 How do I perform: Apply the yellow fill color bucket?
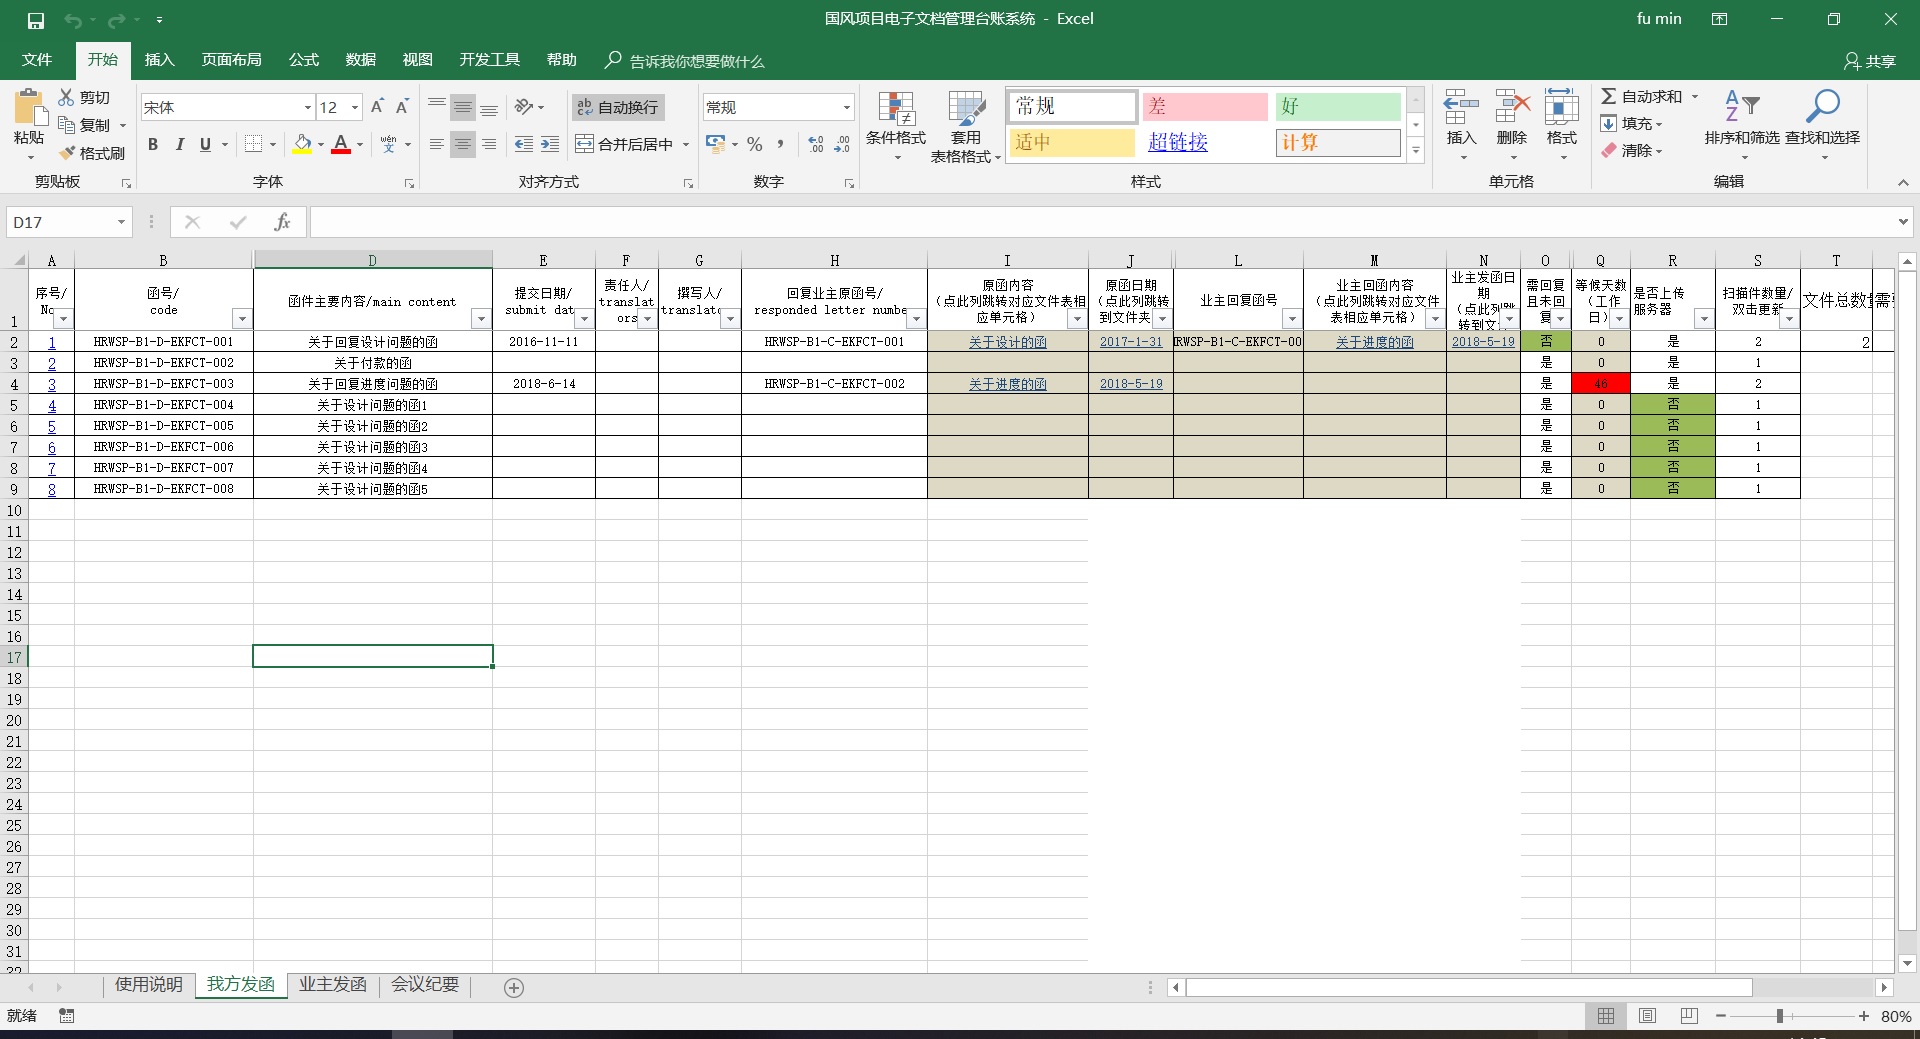coord(302,145)
